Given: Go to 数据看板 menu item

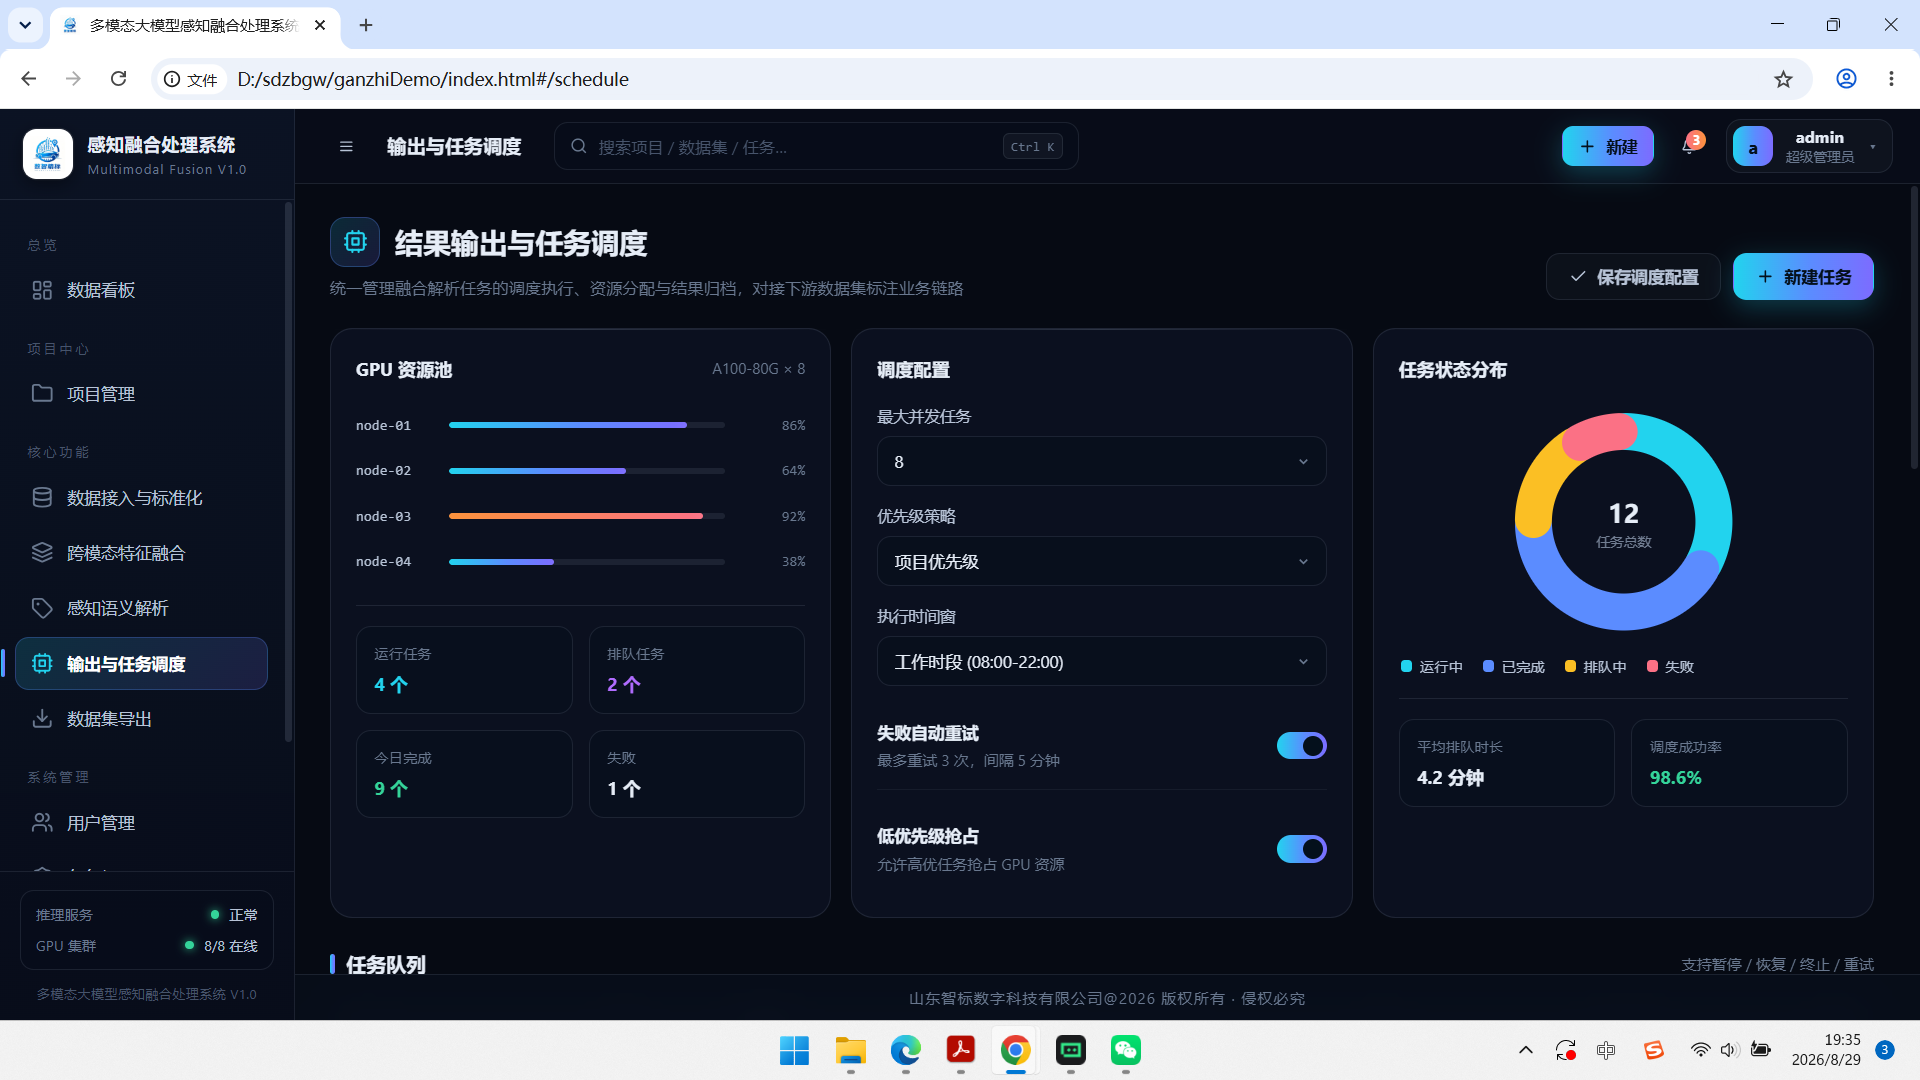Looking at the screenshot, I should click(x=142, y=290).
